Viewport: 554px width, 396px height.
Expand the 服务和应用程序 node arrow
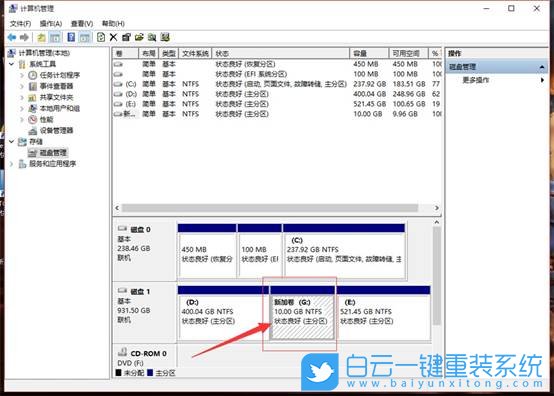(x=12, y=164)
